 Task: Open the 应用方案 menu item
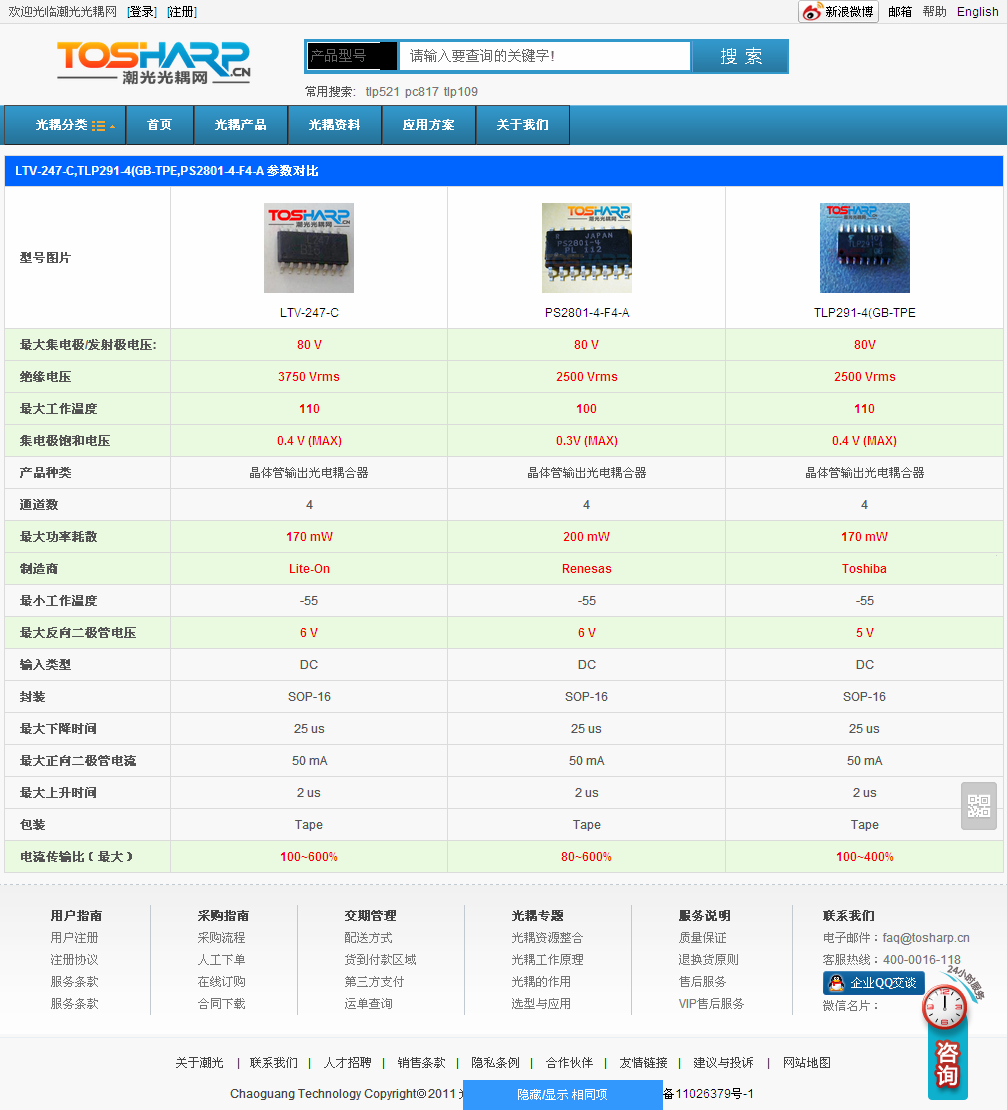point(429,125)
